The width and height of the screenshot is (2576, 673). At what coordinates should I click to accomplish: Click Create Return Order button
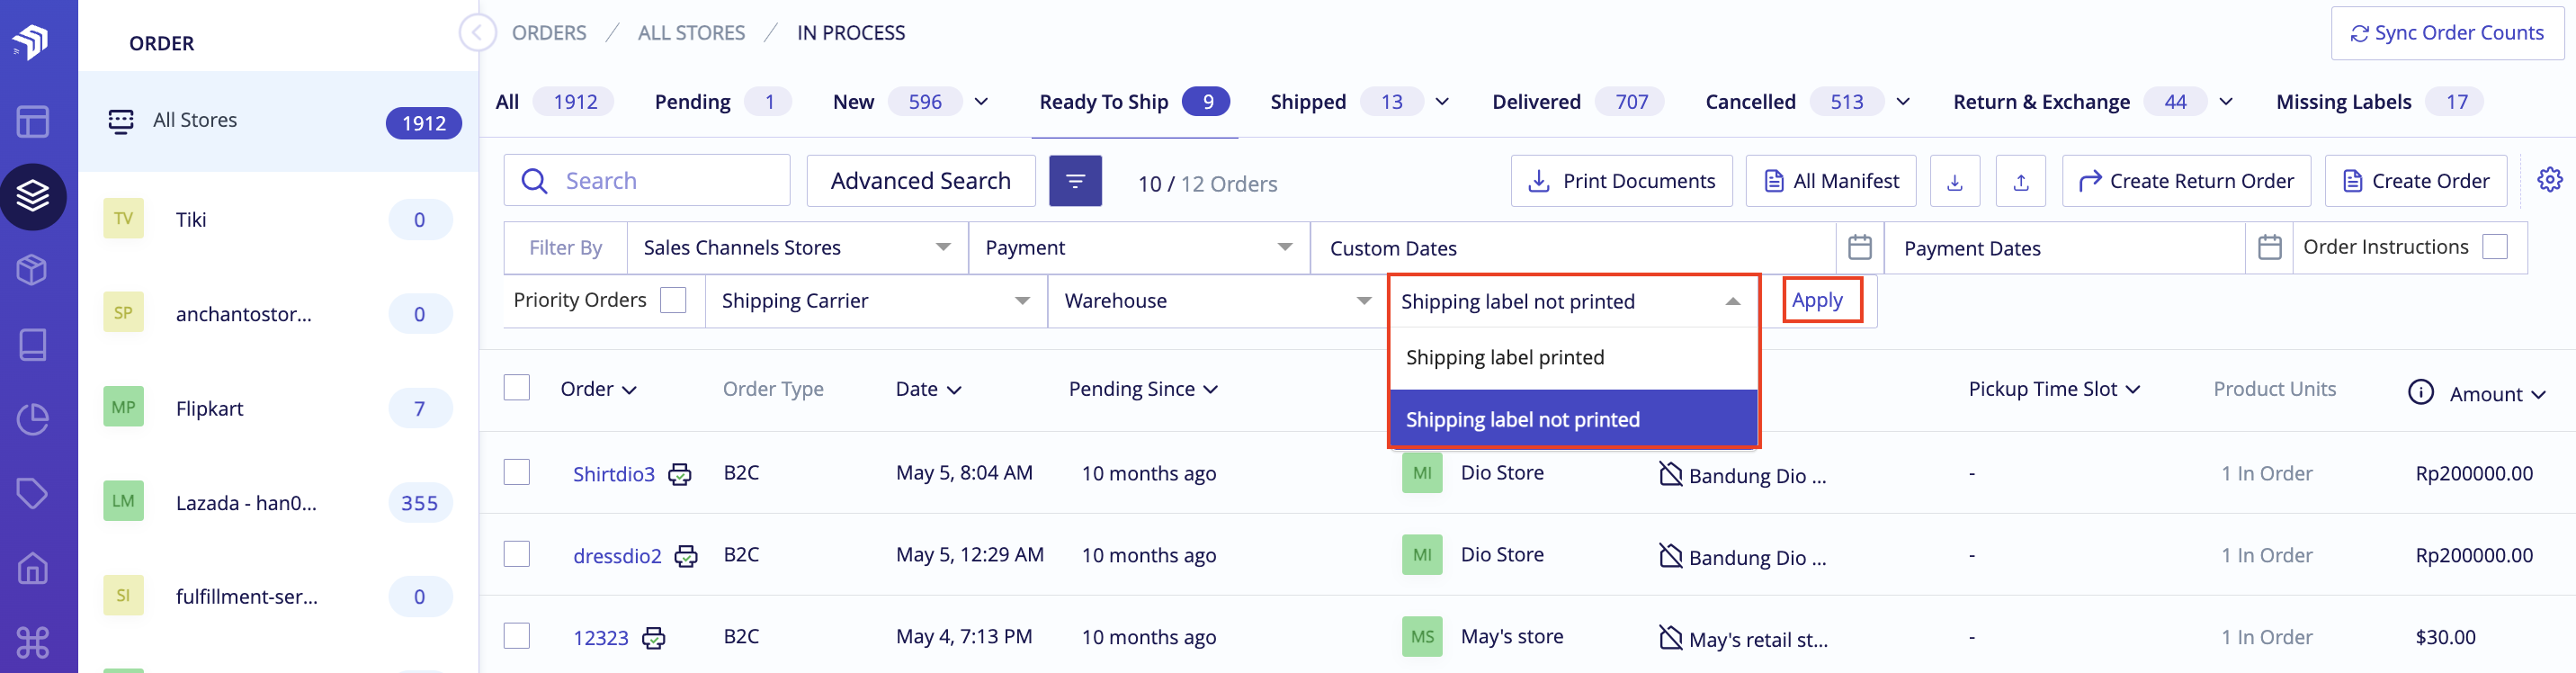(2186, 181)
